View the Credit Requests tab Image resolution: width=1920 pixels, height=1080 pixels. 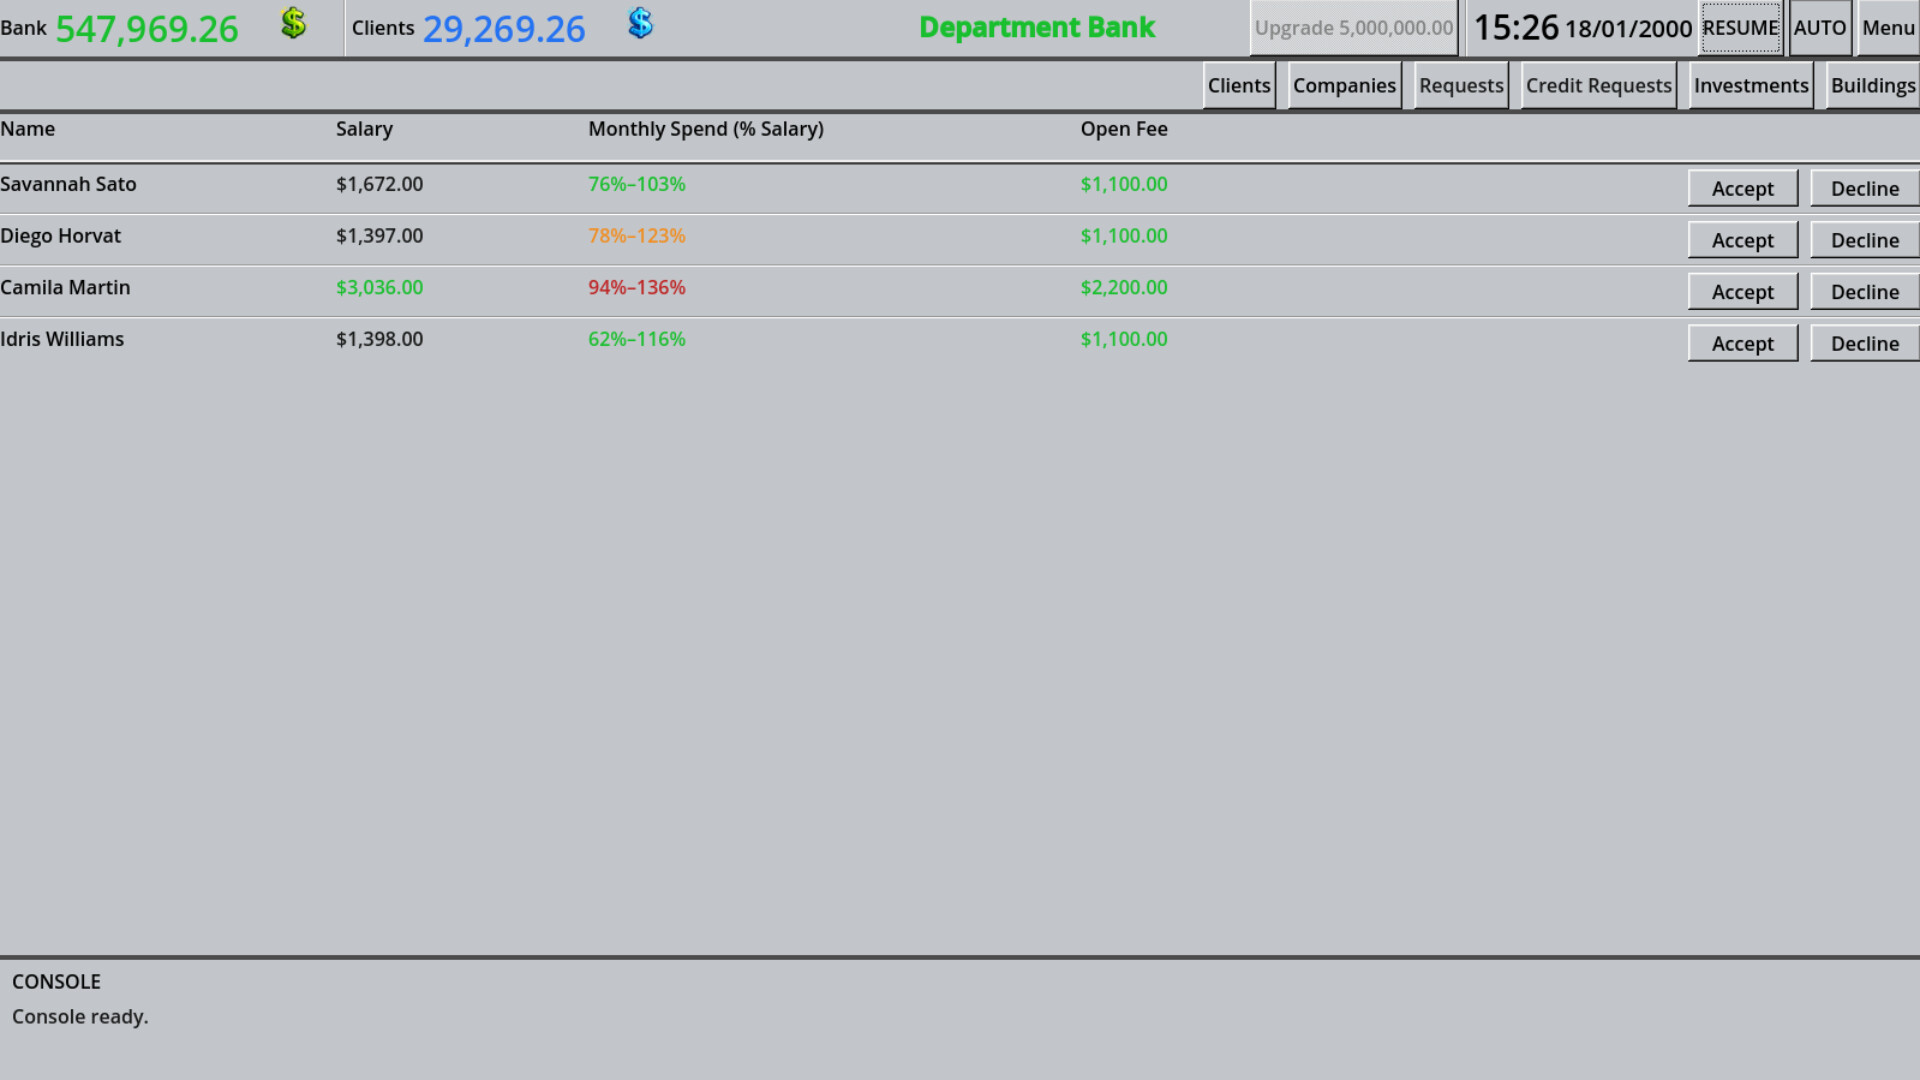click(x=1597, y=86)
